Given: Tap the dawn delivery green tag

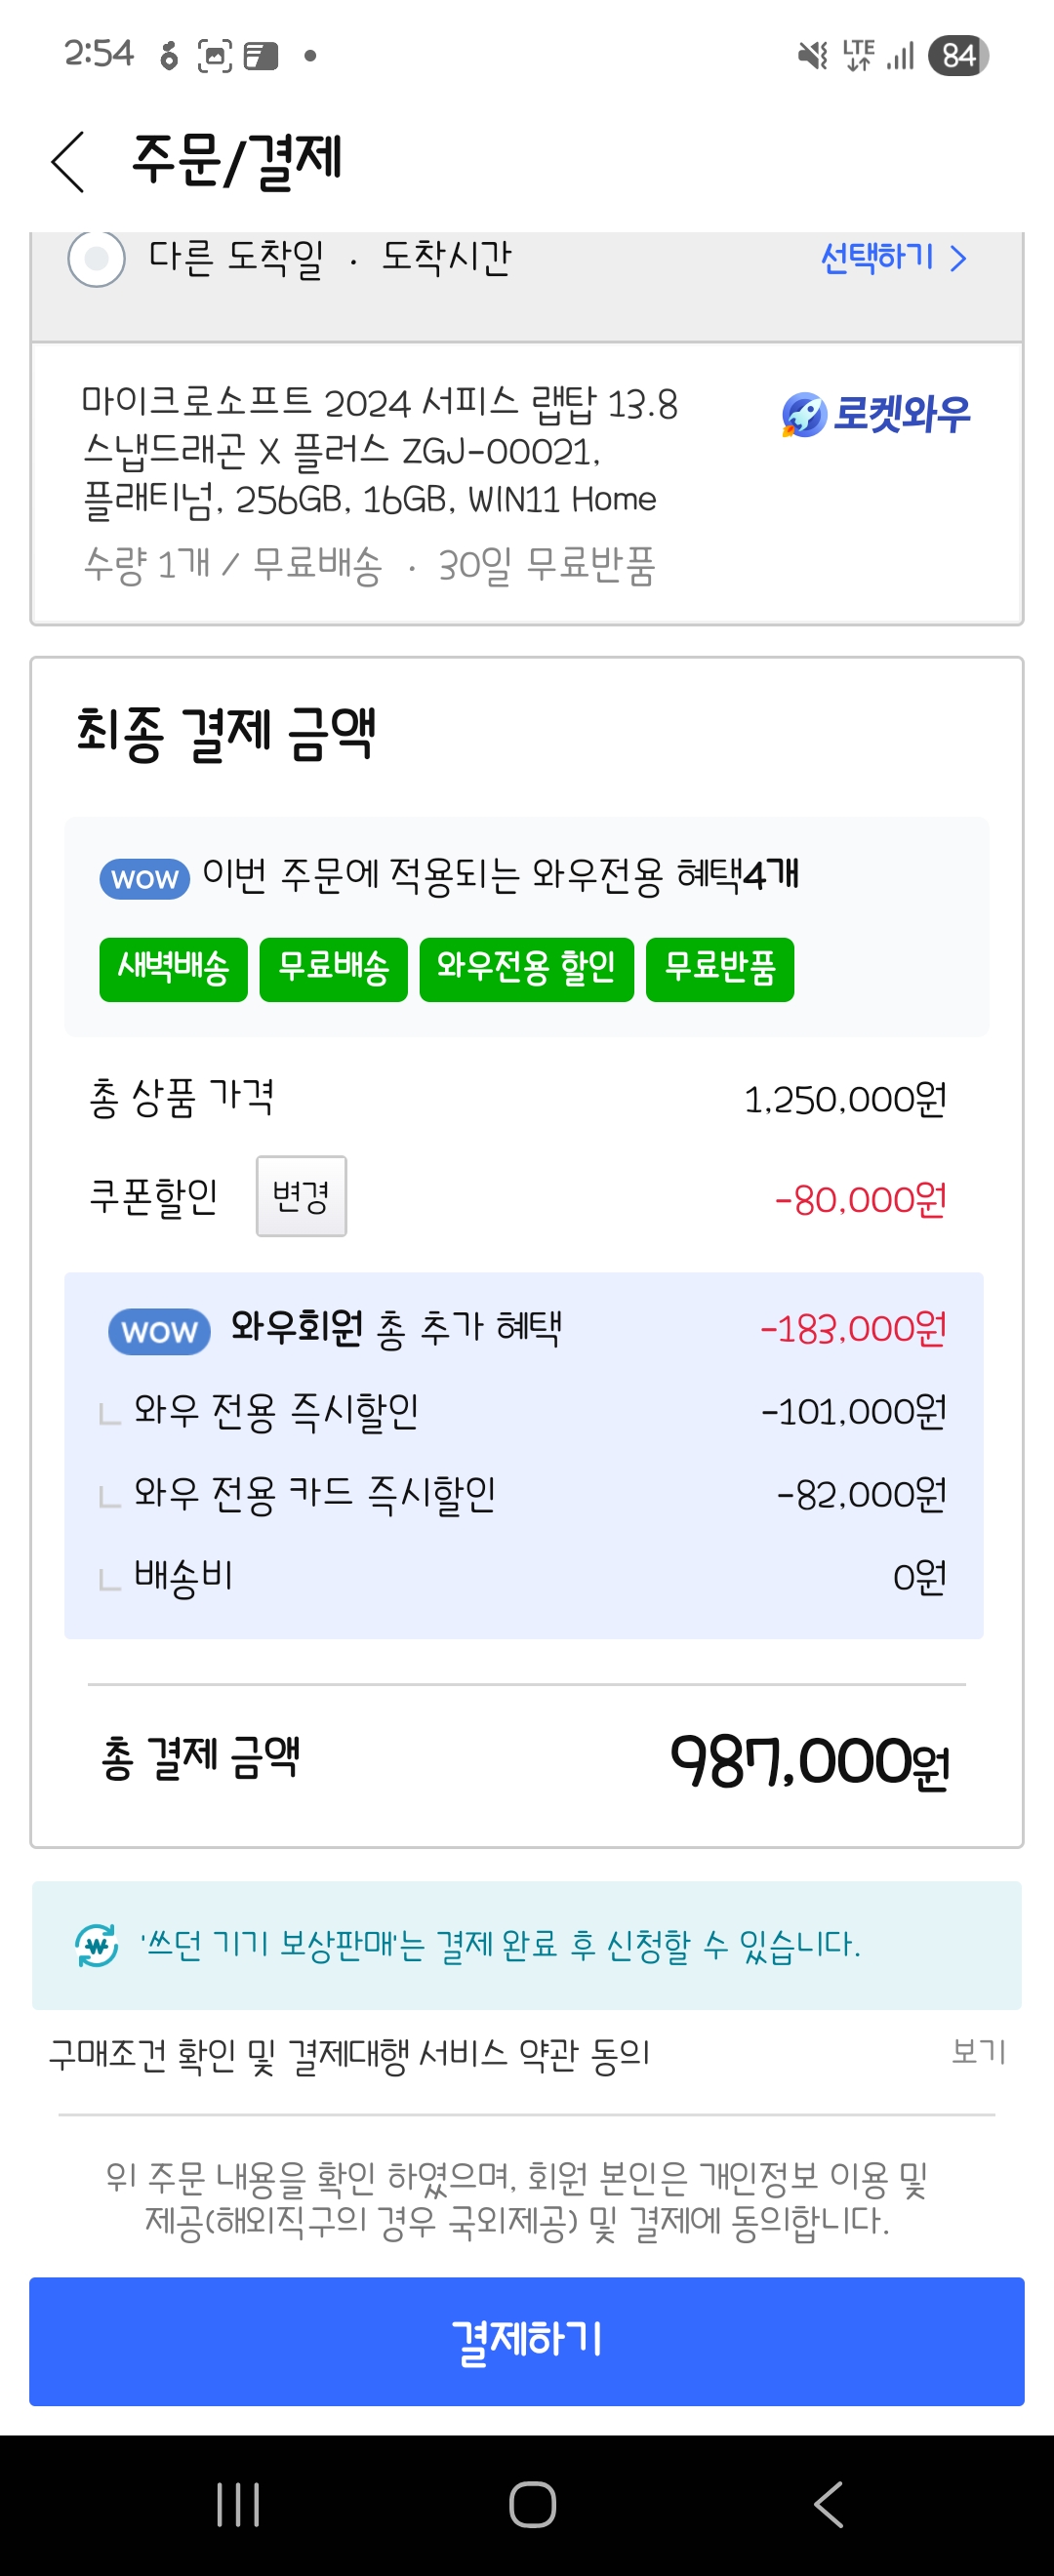Looking at the screenshot, I should pos(173,968).
